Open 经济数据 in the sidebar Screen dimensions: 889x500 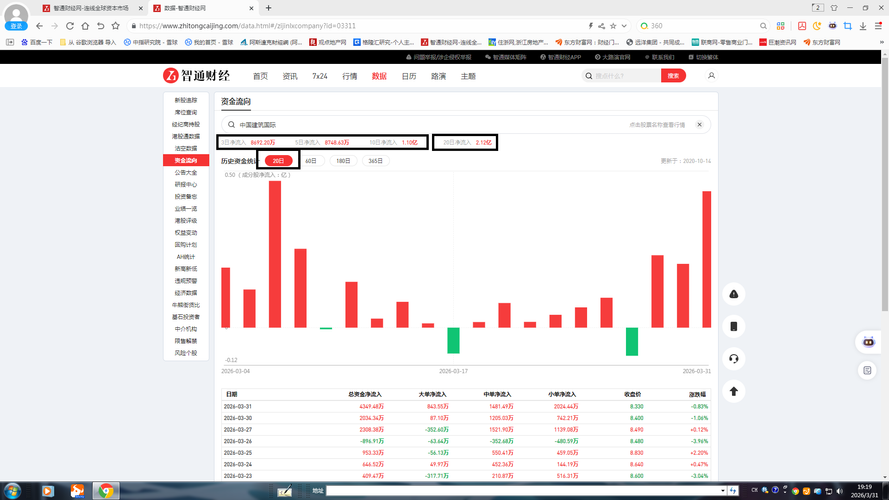[186, 293]
